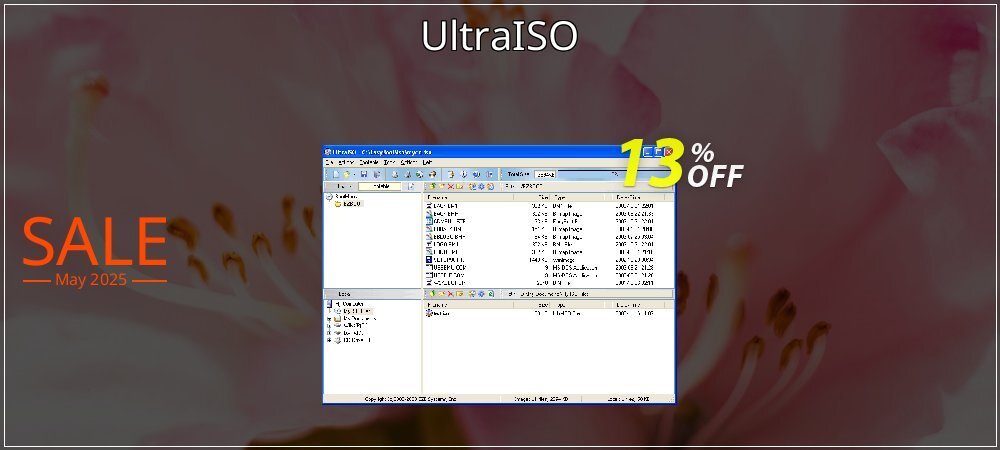This screenshot has width=1000, height=450.
Task: Expand the Open icon's dropdown arrow
Action: click(355, 174)
